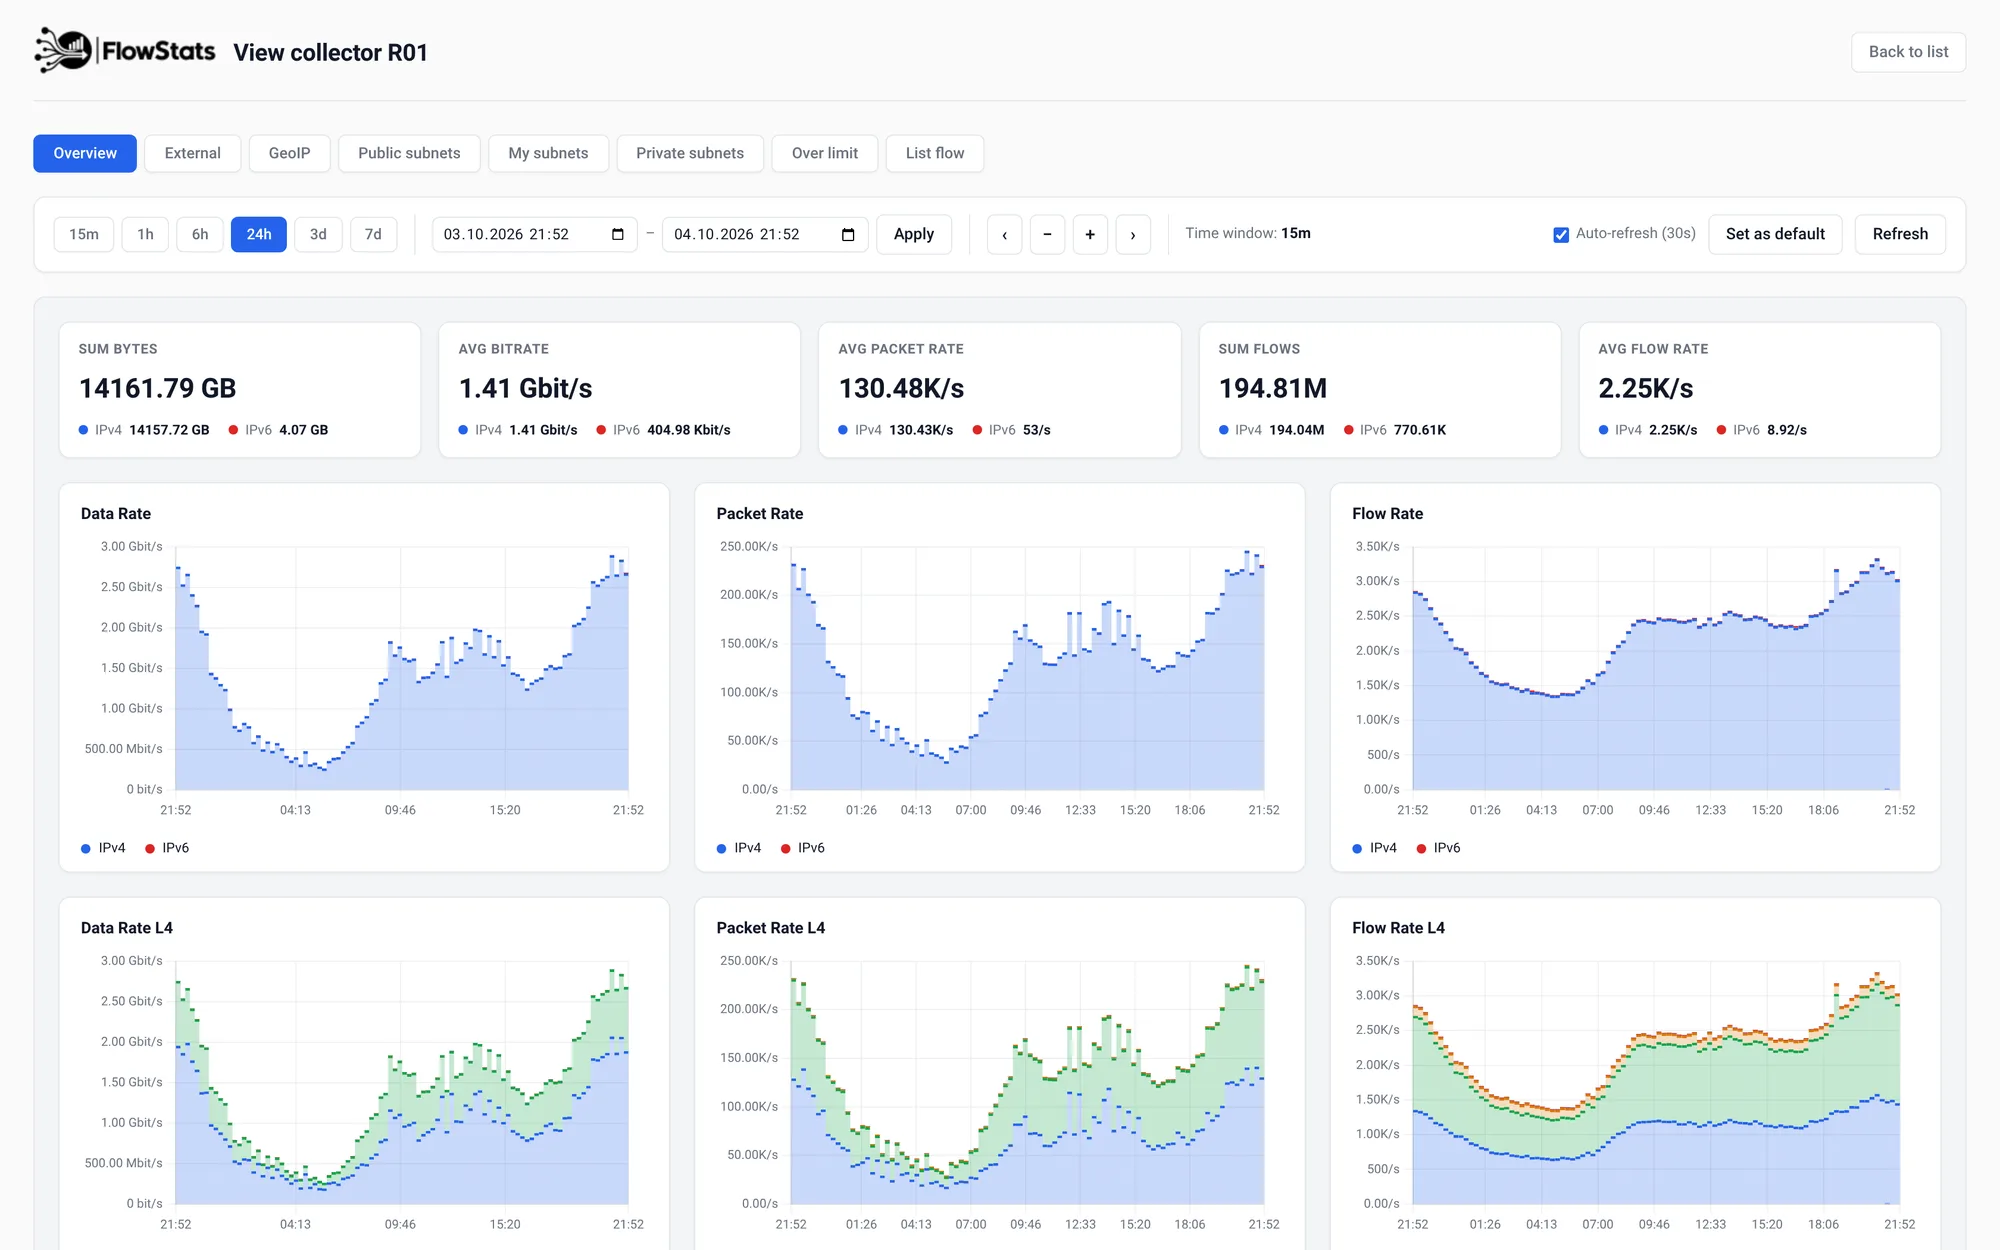Image resolution: width=2000 pixels, height=1250 pixels.
Task: Open the My subnets tab
Action: (x=548, y=153)
